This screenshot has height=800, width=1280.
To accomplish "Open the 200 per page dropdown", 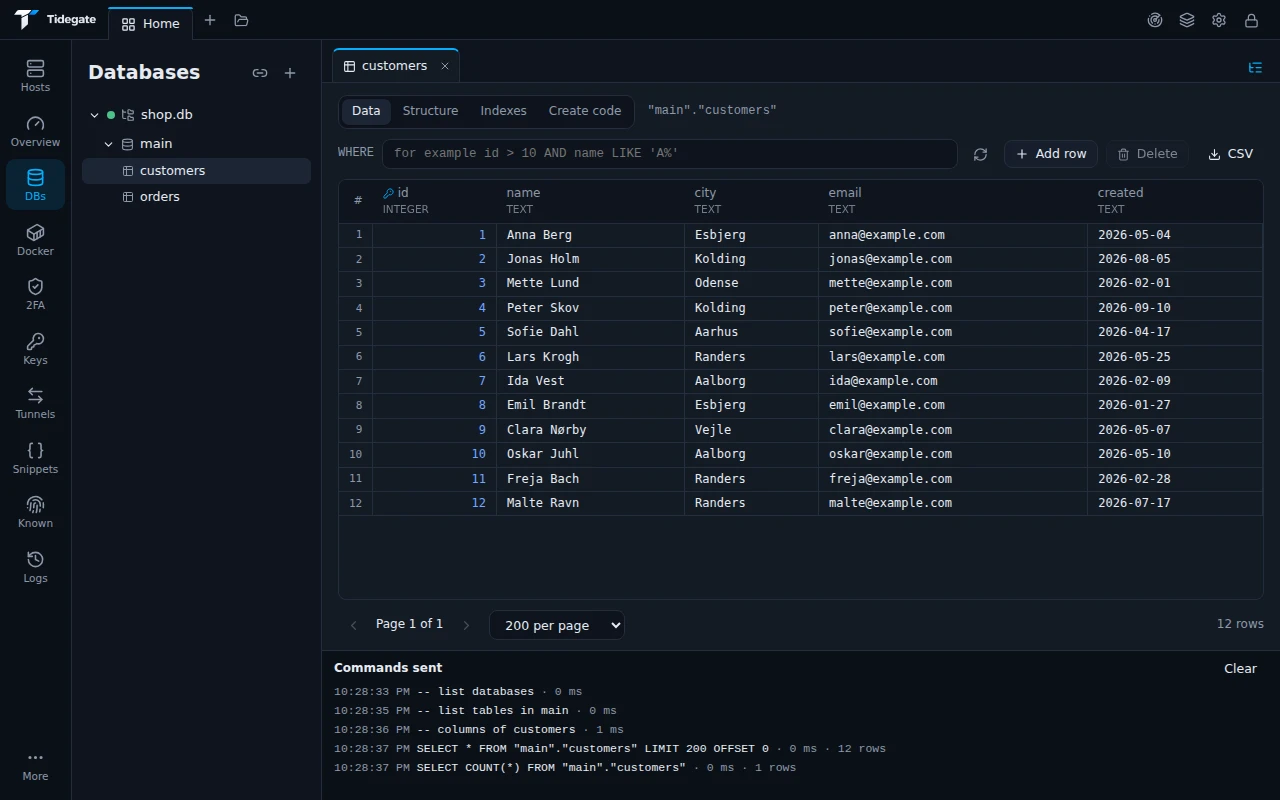I will tap(557, 625).
